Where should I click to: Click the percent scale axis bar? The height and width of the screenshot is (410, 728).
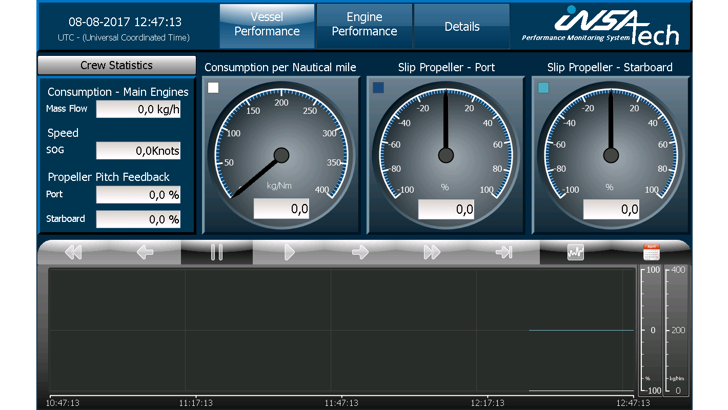[651, 331]
